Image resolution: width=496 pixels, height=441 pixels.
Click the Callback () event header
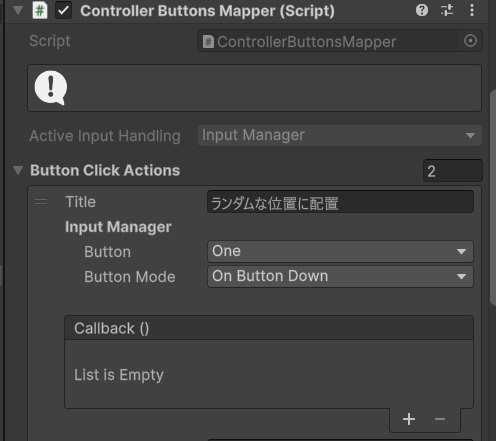pos(269,328)
